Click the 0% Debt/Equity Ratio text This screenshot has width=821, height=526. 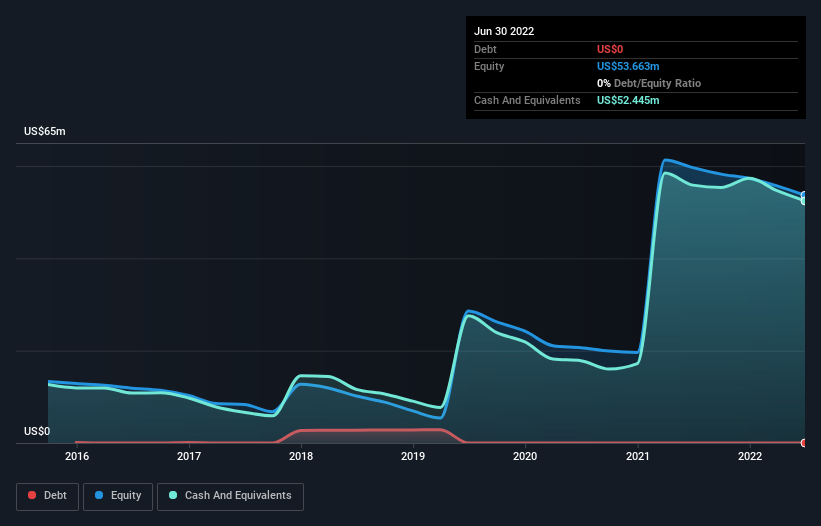pos(649,83)
